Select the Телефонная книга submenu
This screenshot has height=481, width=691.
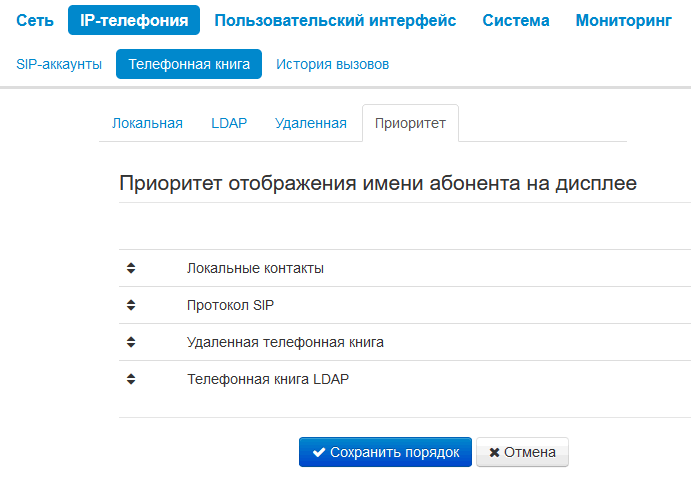click(189, 64)
